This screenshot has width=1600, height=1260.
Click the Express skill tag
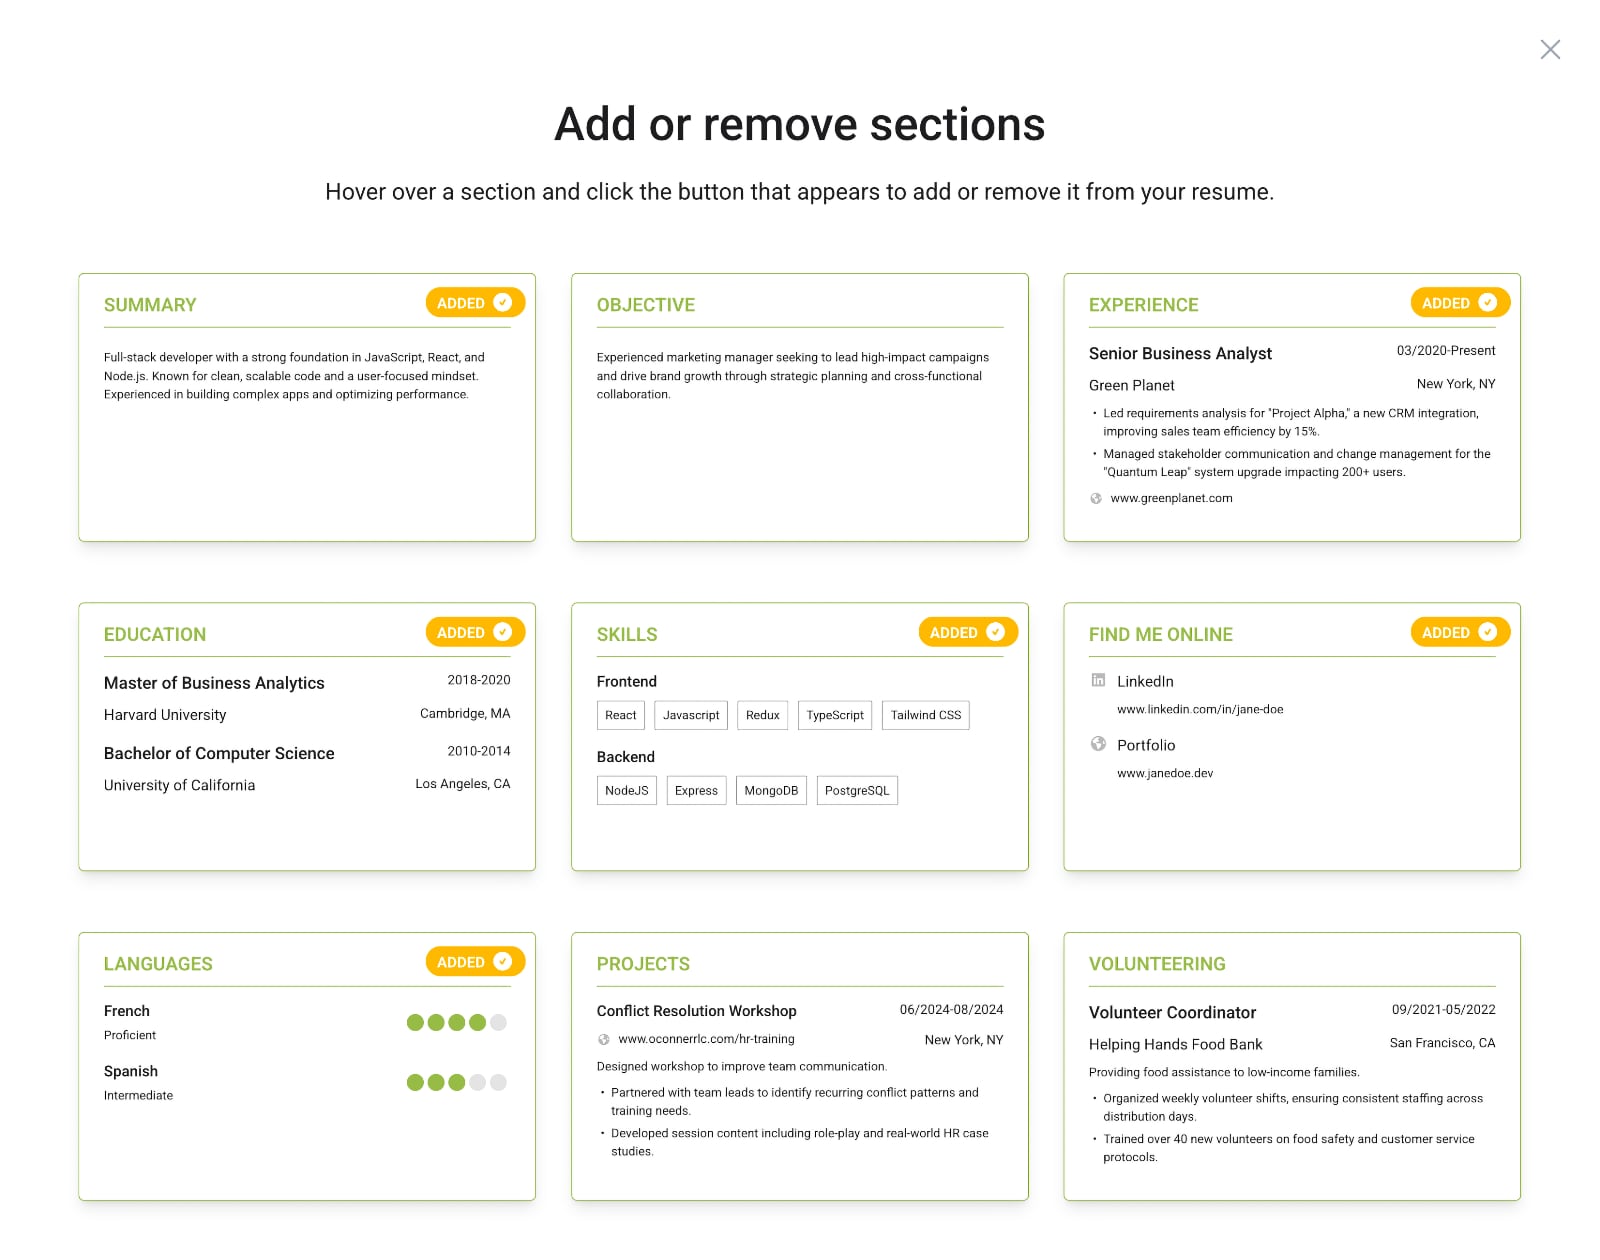tap(696, 791)
